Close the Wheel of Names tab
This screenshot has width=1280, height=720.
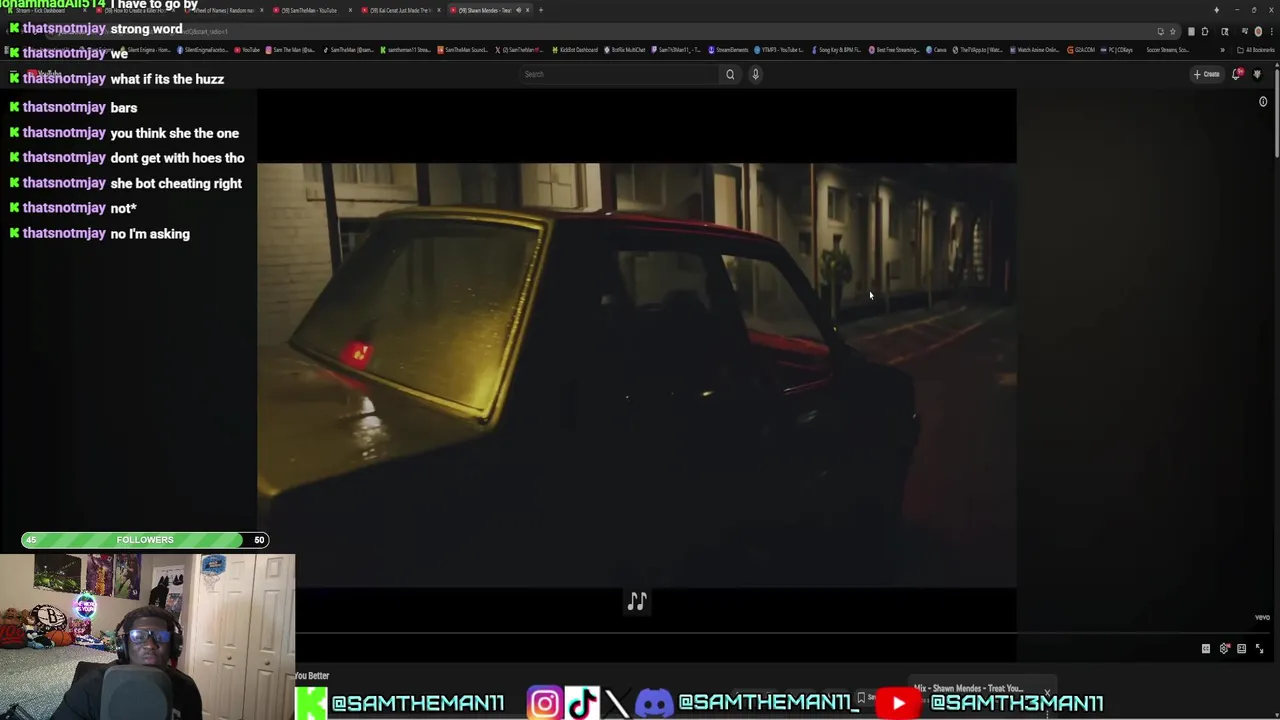pyautogui.click(x=261, y=10)
